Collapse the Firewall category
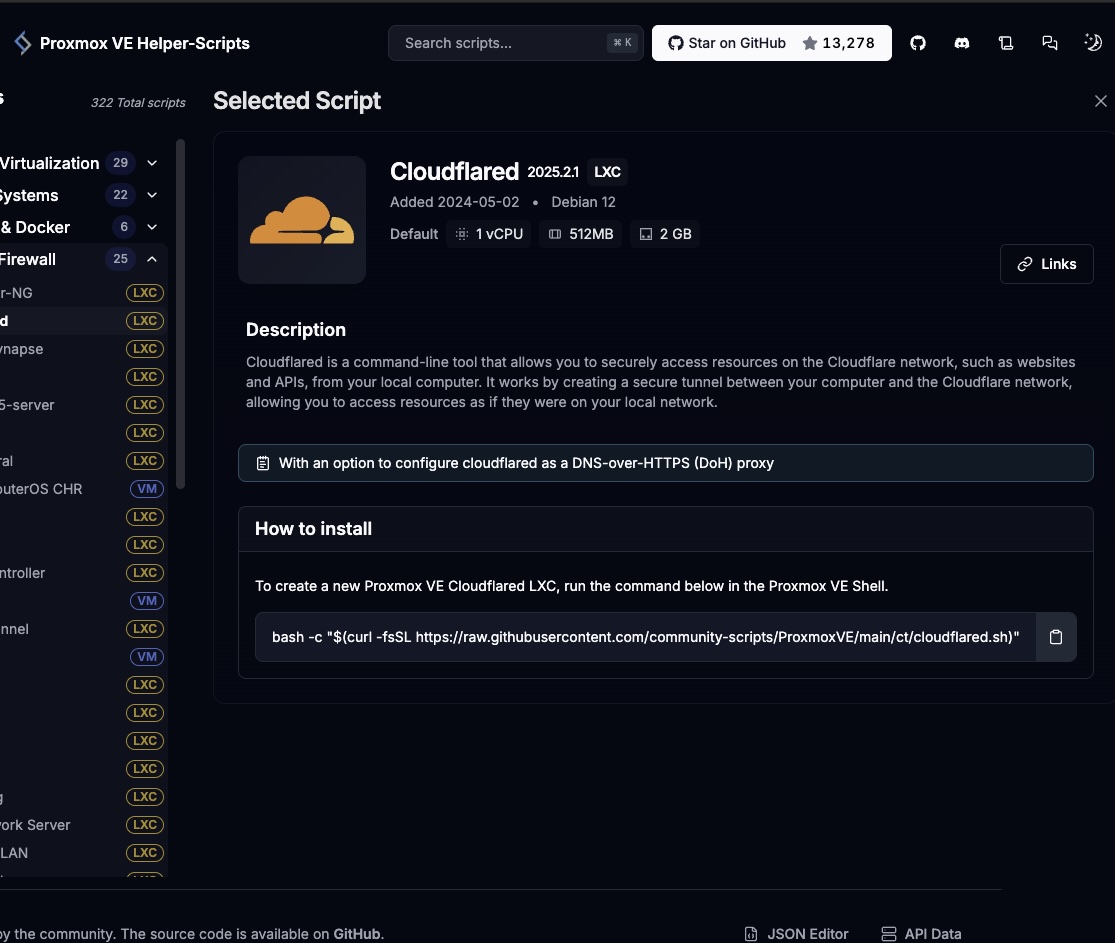The image size is (1115, 943). pyautogui.click(x=152, y=259)
